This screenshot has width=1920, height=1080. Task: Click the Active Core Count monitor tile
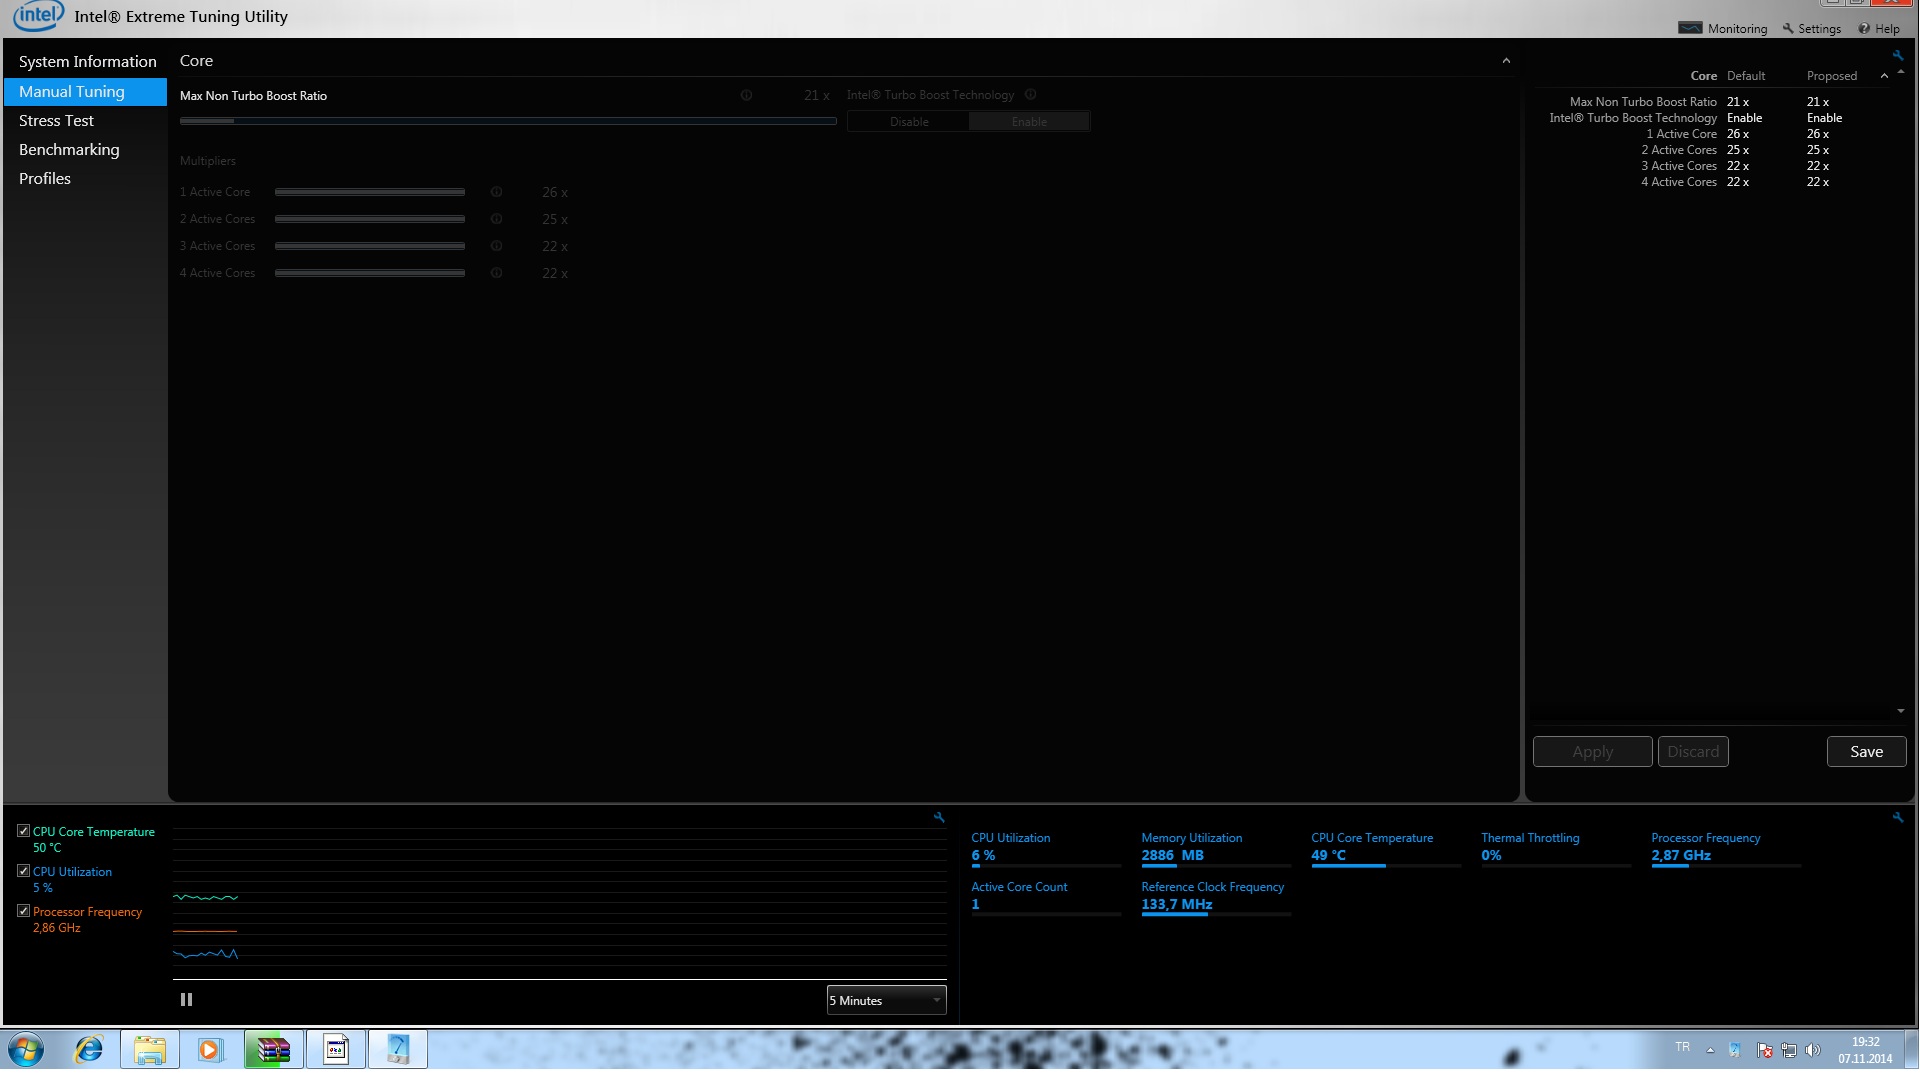[x=1046, y=898]
